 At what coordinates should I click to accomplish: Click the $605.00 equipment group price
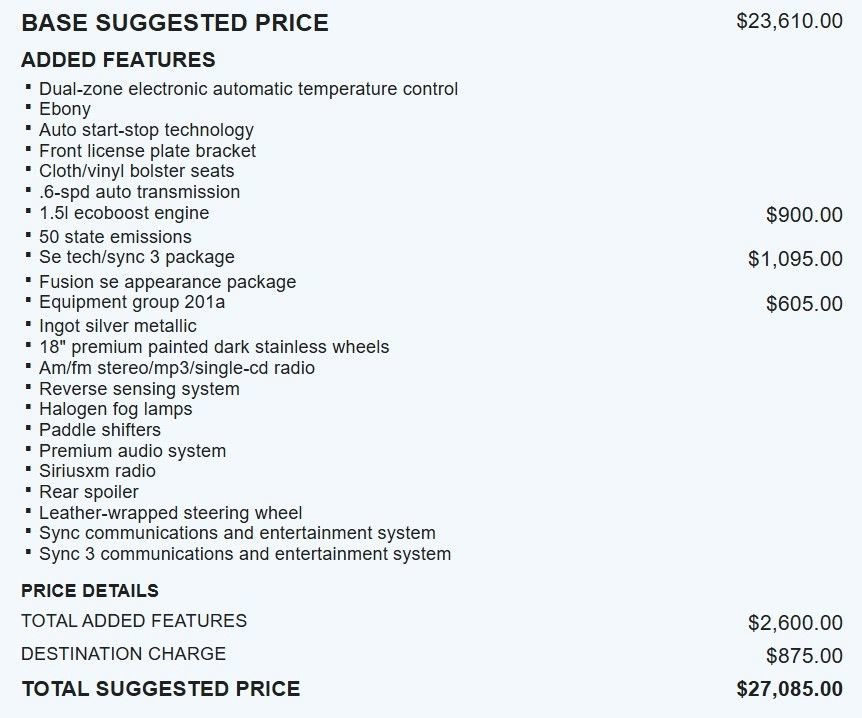click(804, 304)
